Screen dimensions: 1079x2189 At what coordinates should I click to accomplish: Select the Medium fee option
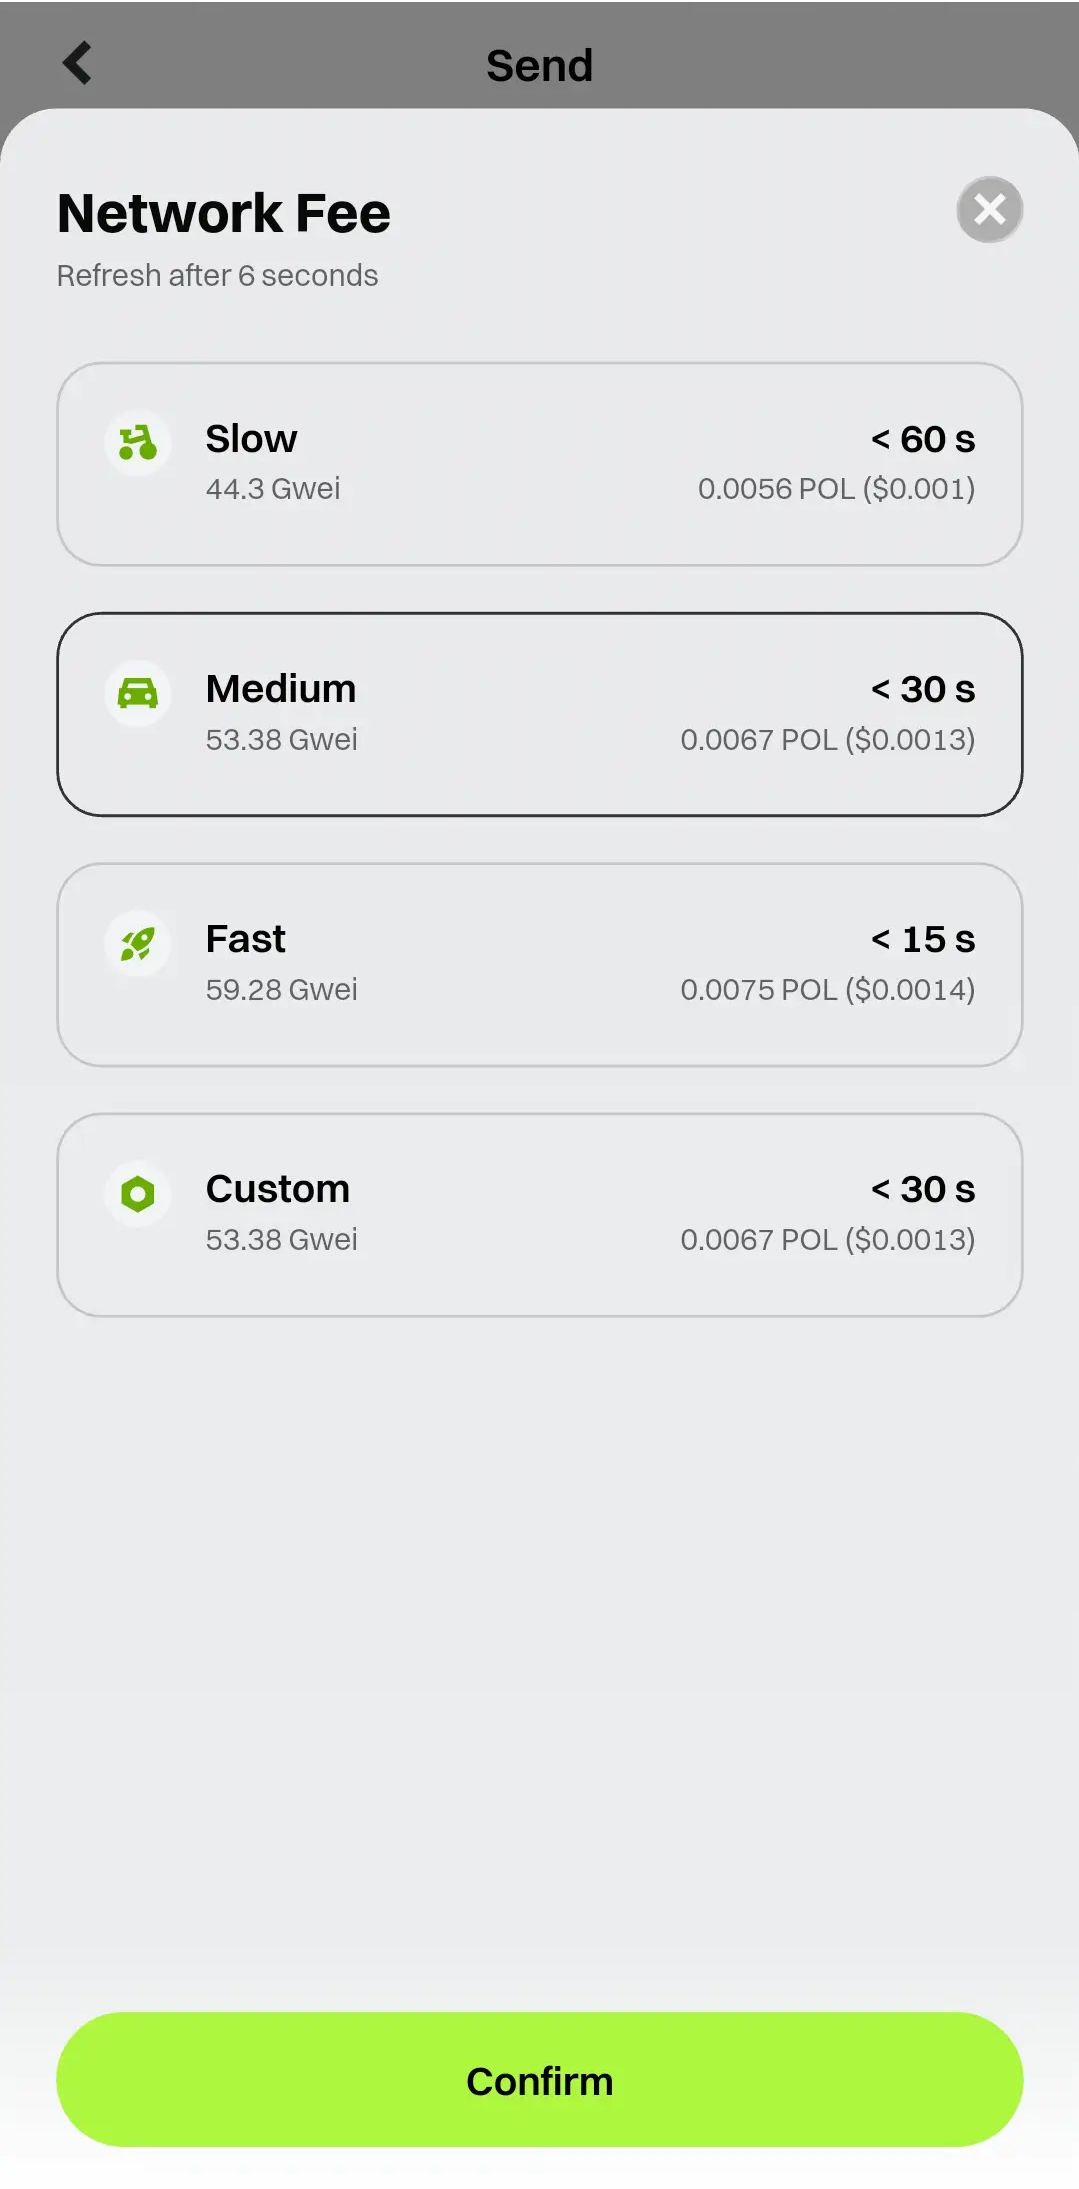click(540, 714)
